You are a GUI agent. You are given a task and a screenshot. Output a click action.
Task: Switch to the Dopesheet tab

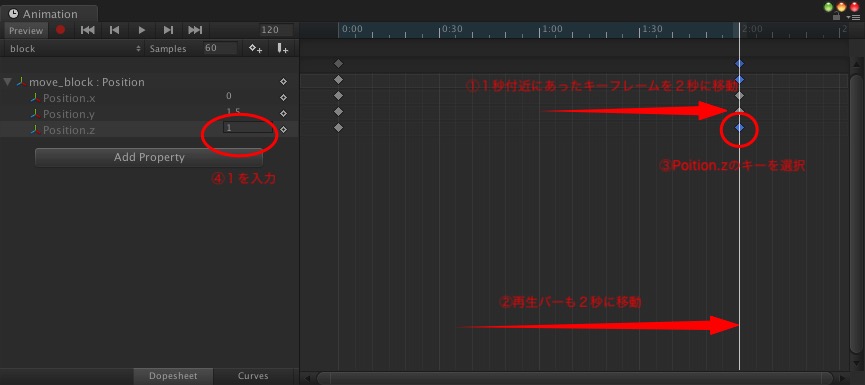click(173, 376)
